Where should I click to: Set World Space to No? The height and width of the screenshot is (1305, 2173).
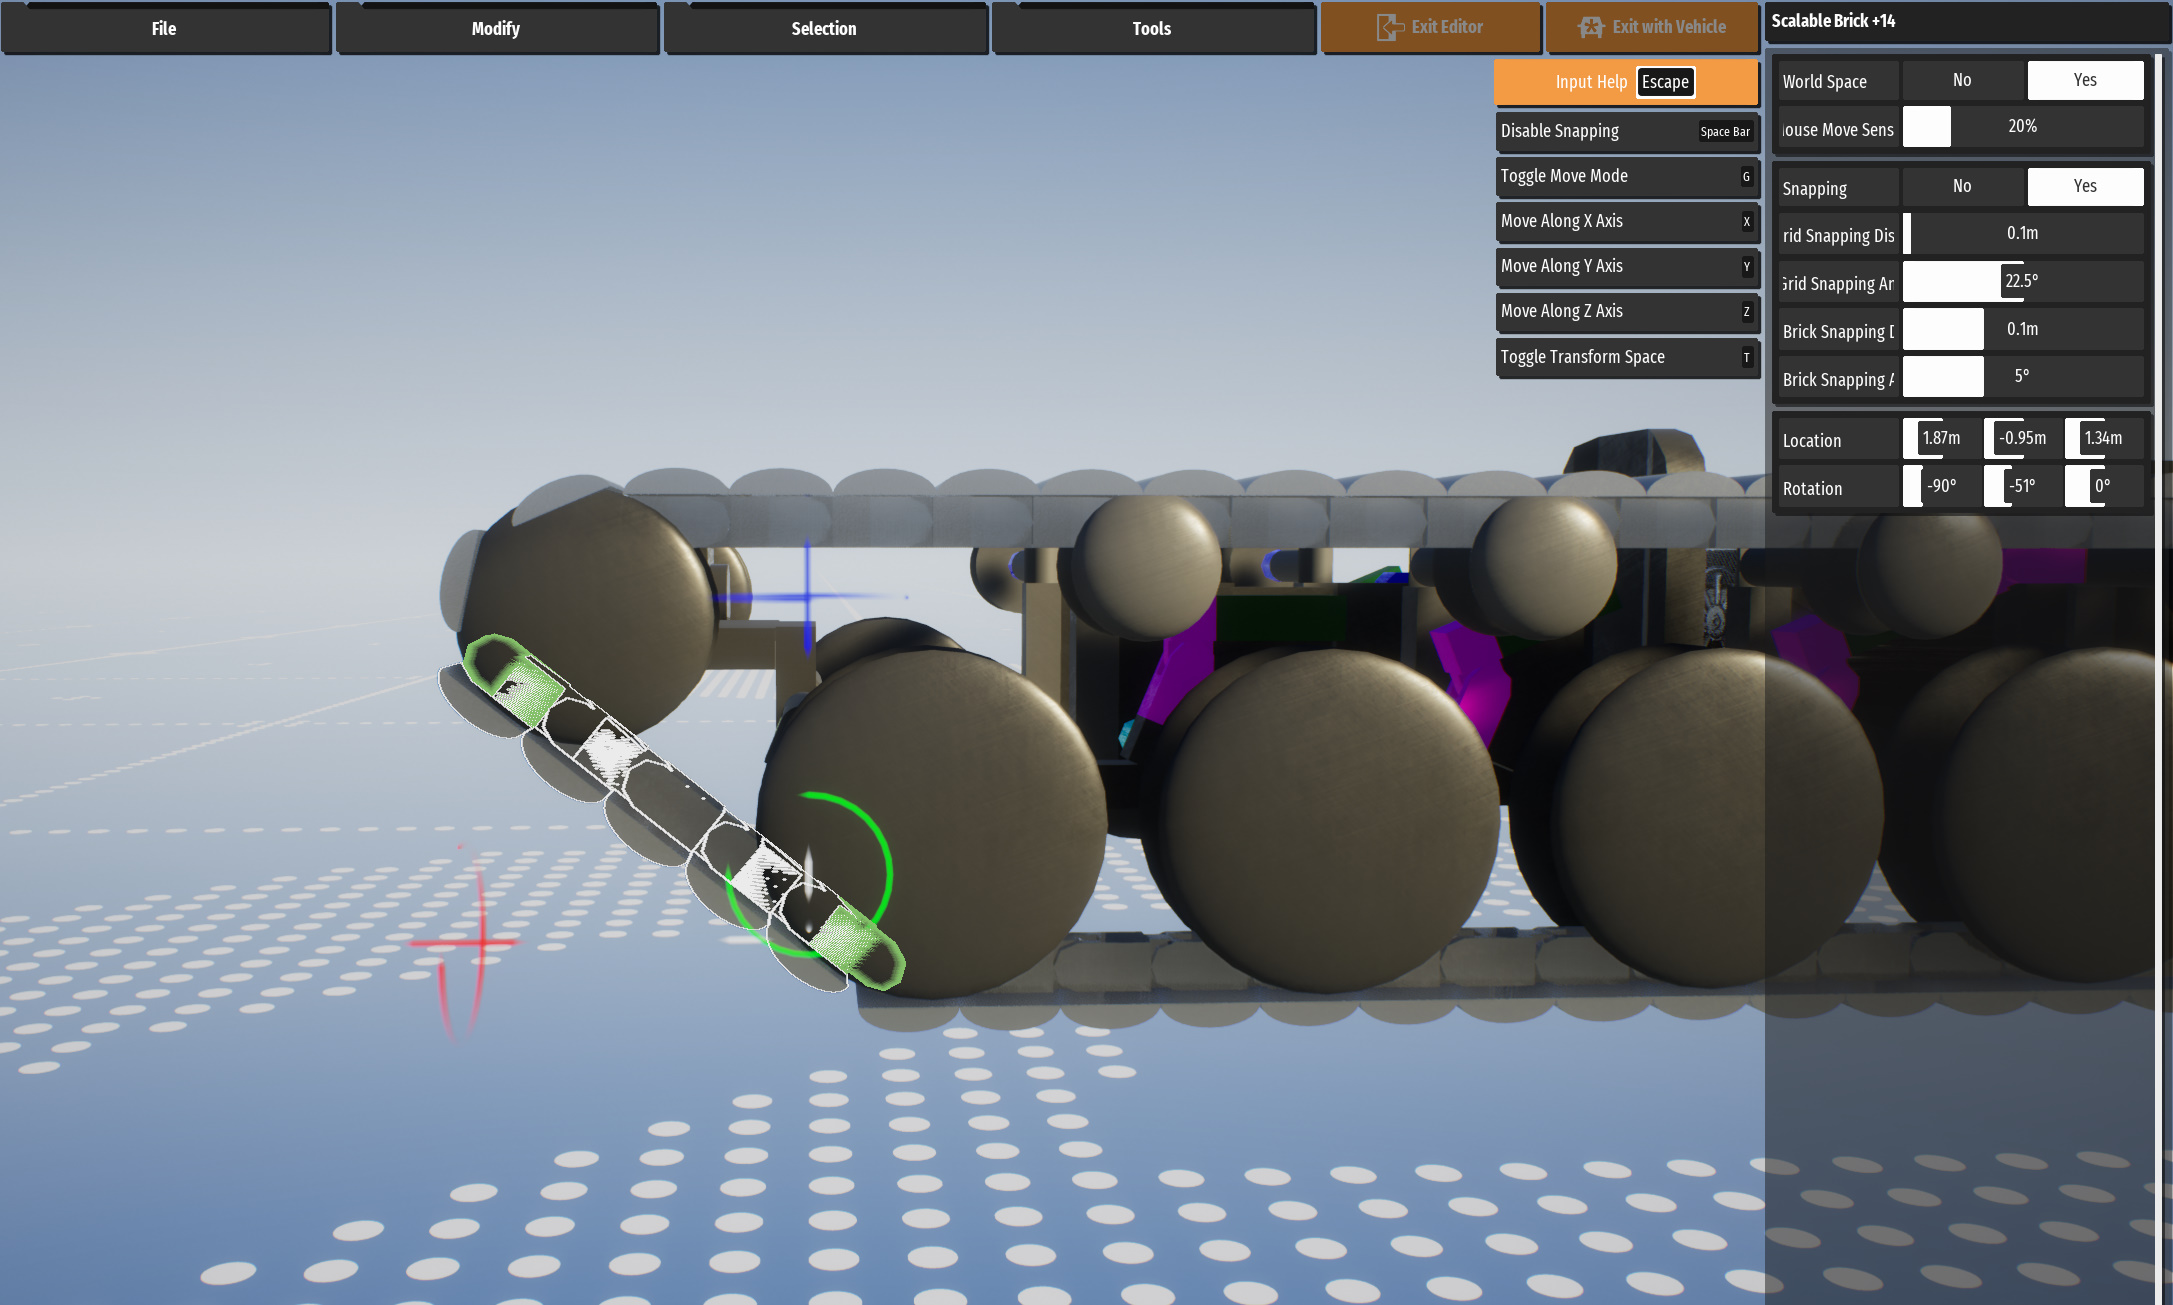[1962, 80]
